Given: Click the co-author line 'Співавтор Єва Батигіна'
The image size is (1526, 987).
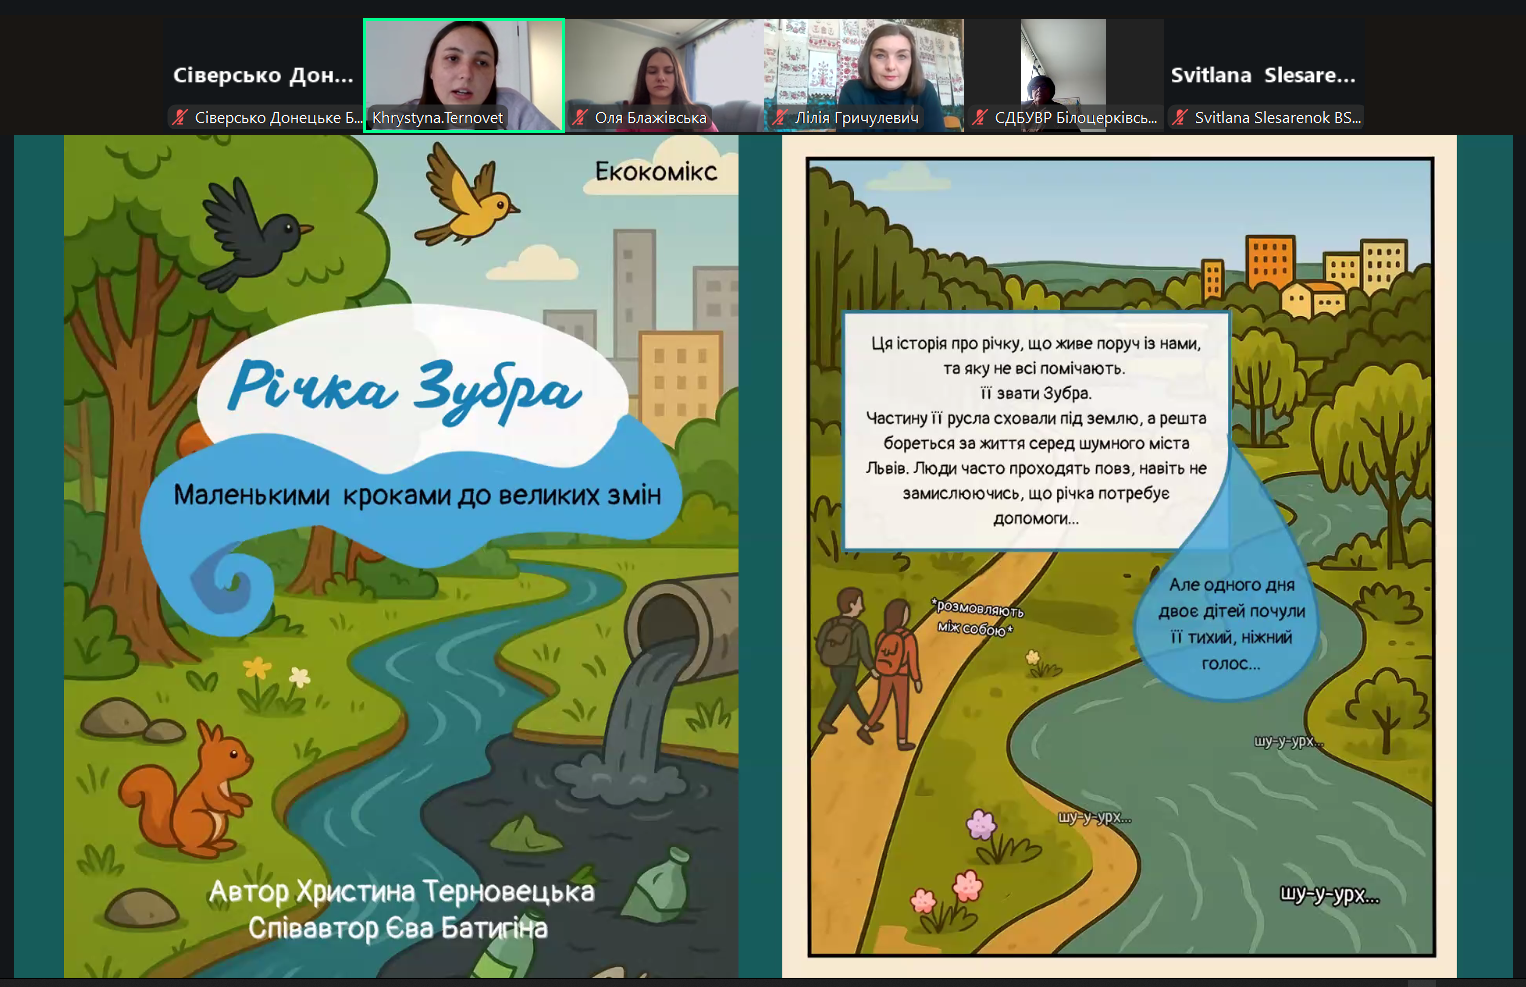Looking at the screenshot, I should (x=398, y=928).
